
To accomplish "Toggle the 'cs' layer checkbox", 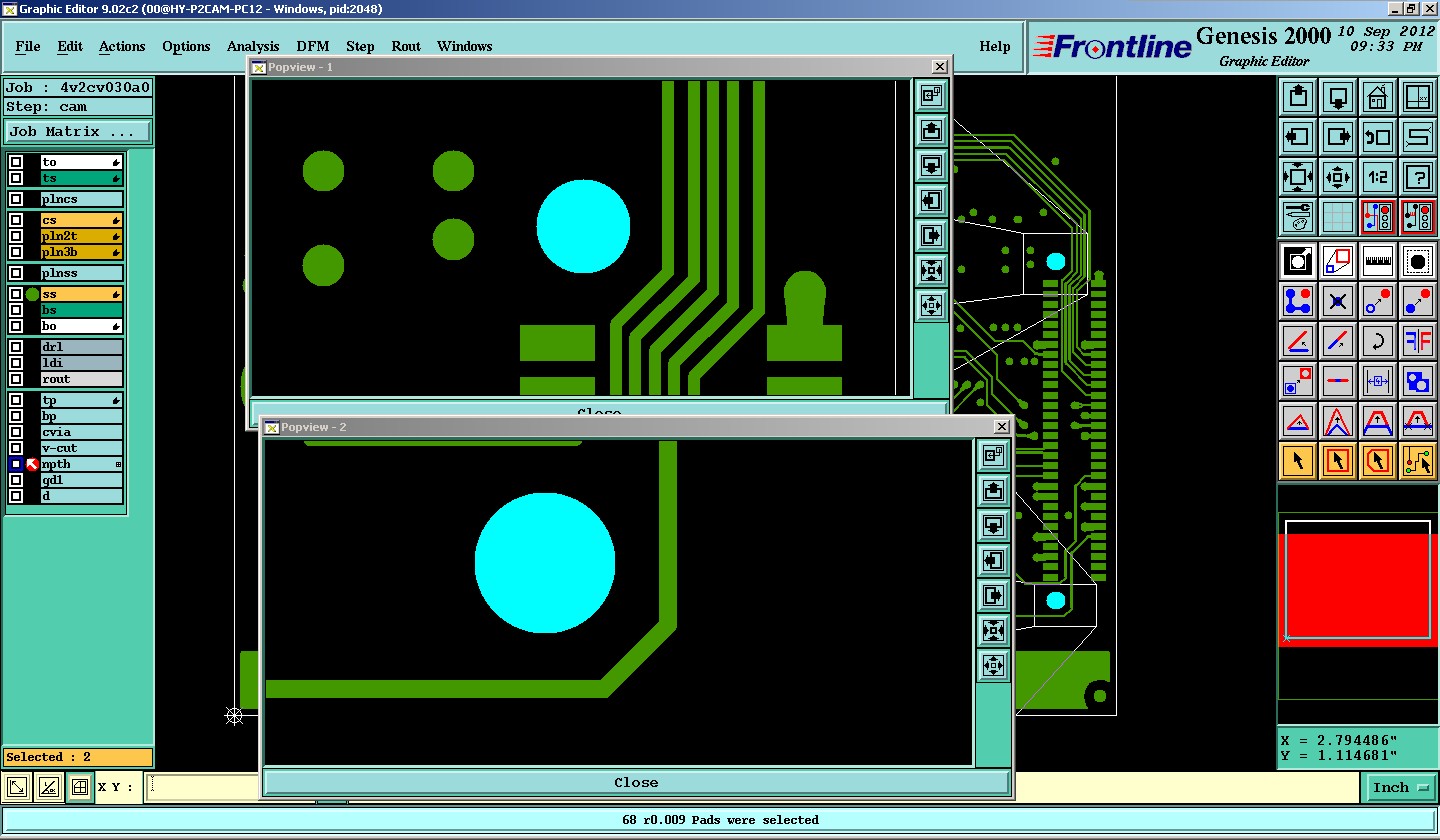I will click(16, 220).
